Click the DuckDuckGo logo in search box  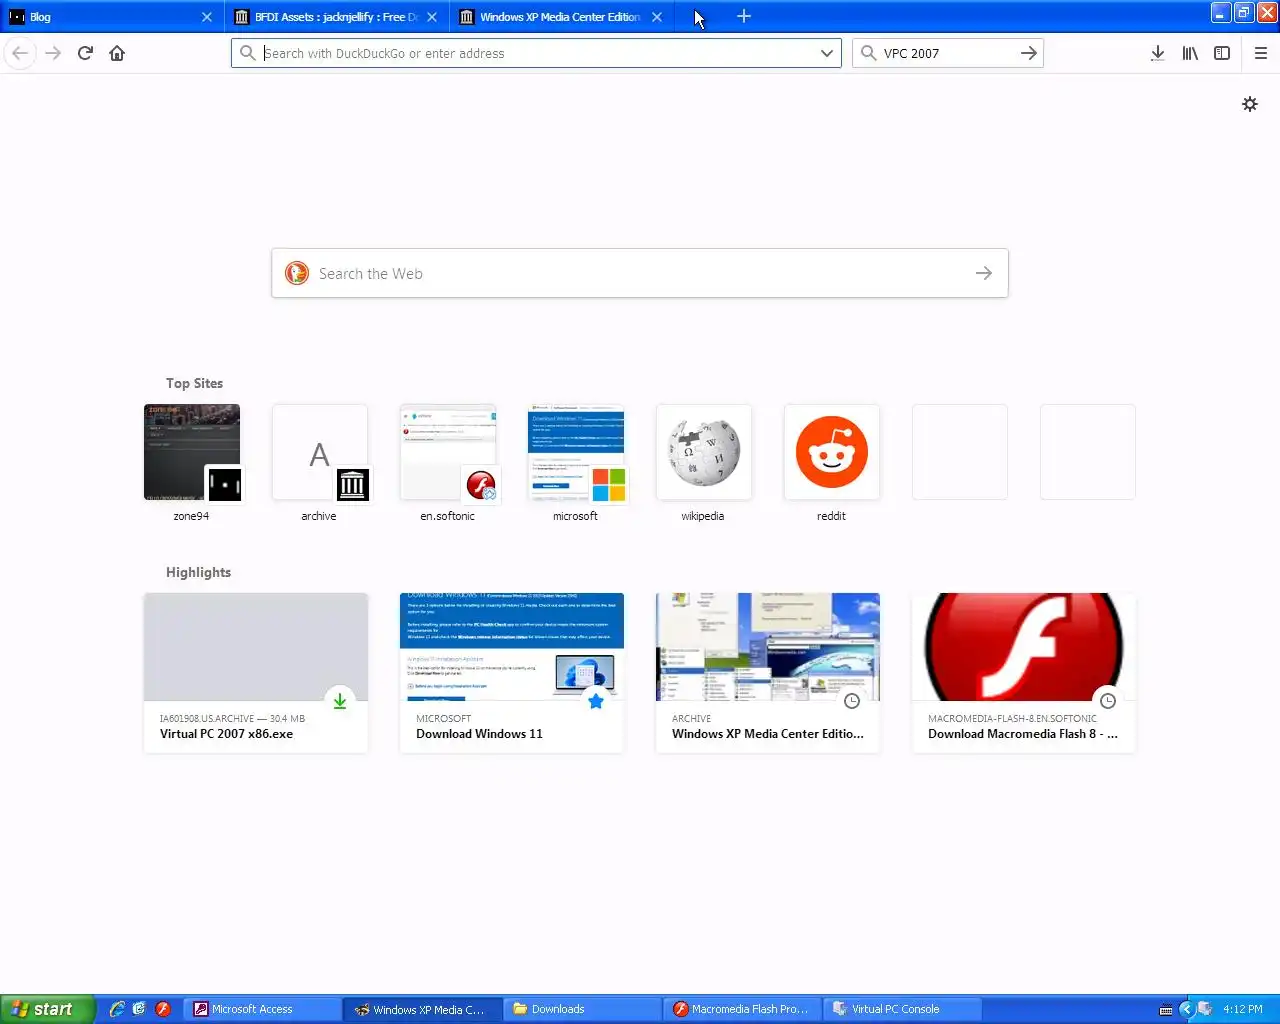297,273
